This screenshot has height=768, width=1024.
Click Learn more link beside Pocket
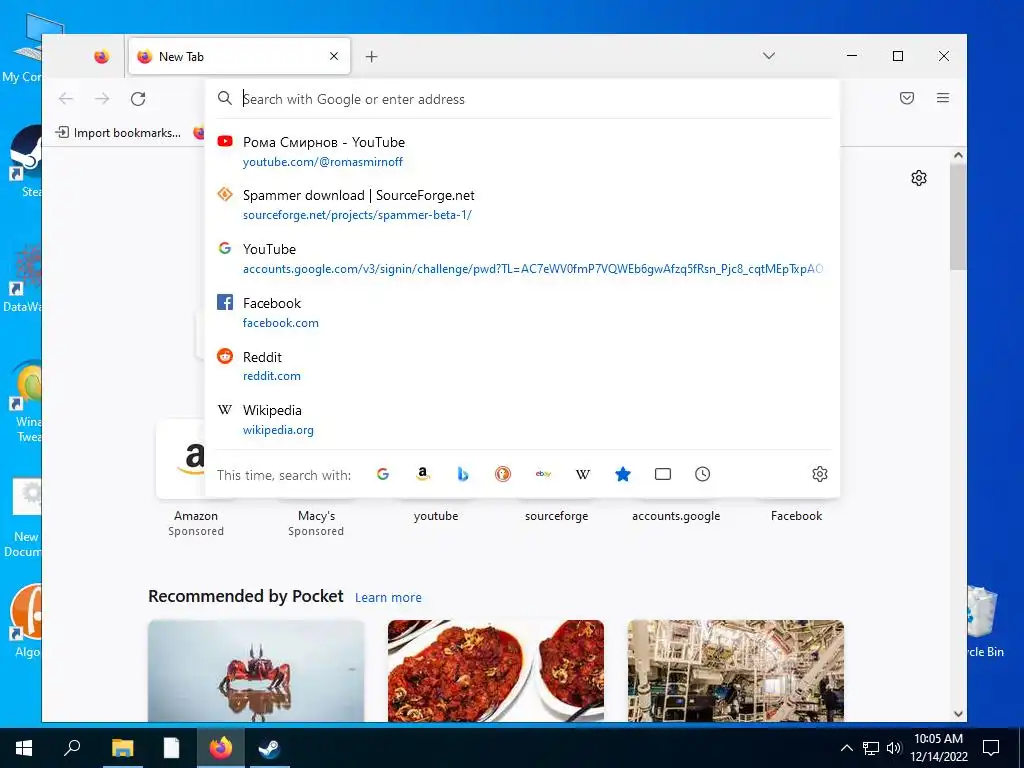tap(388, 598)
